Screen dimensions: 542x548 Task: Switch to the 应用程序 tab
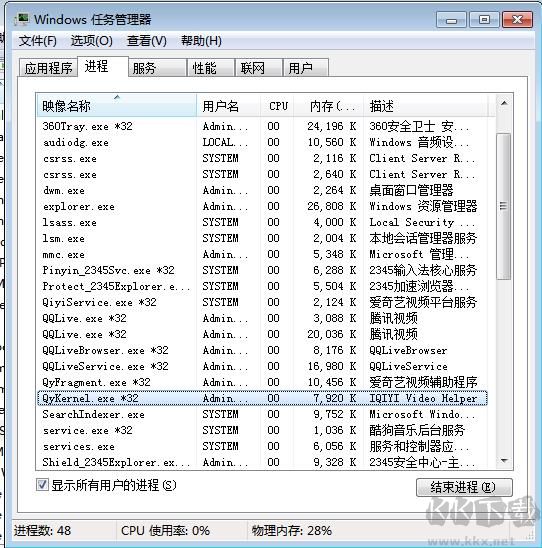pos(49,68)
